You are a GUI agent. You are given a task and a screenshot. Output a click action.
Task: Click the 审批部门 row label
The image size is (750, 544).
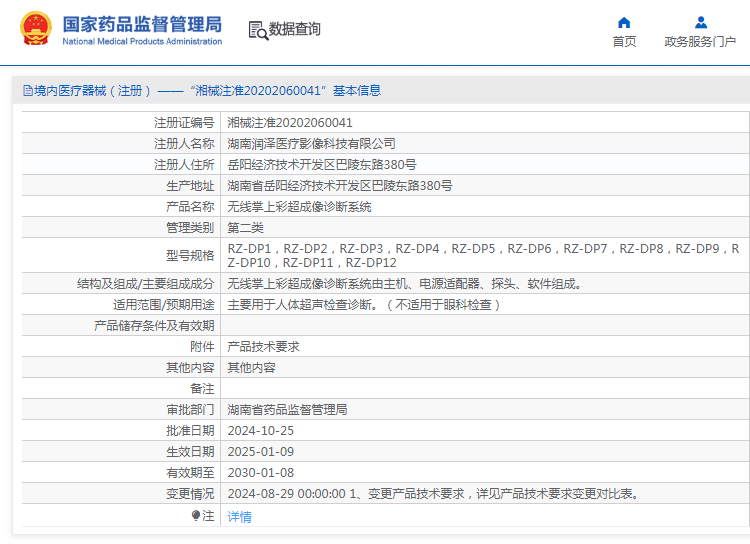click(x=190, y=410)
